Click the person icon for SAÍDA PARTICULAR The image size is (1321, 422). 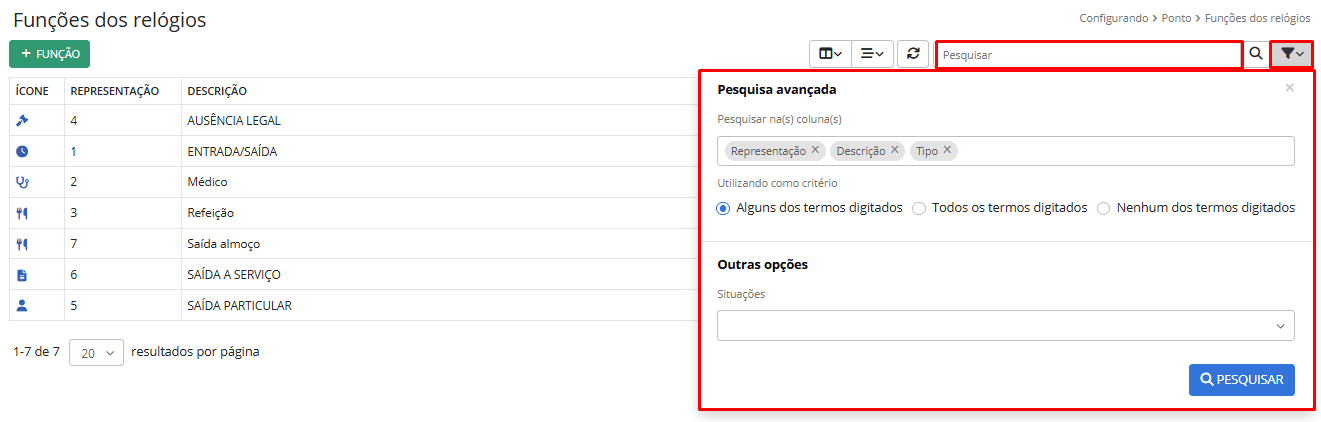[x=23, y=305]
